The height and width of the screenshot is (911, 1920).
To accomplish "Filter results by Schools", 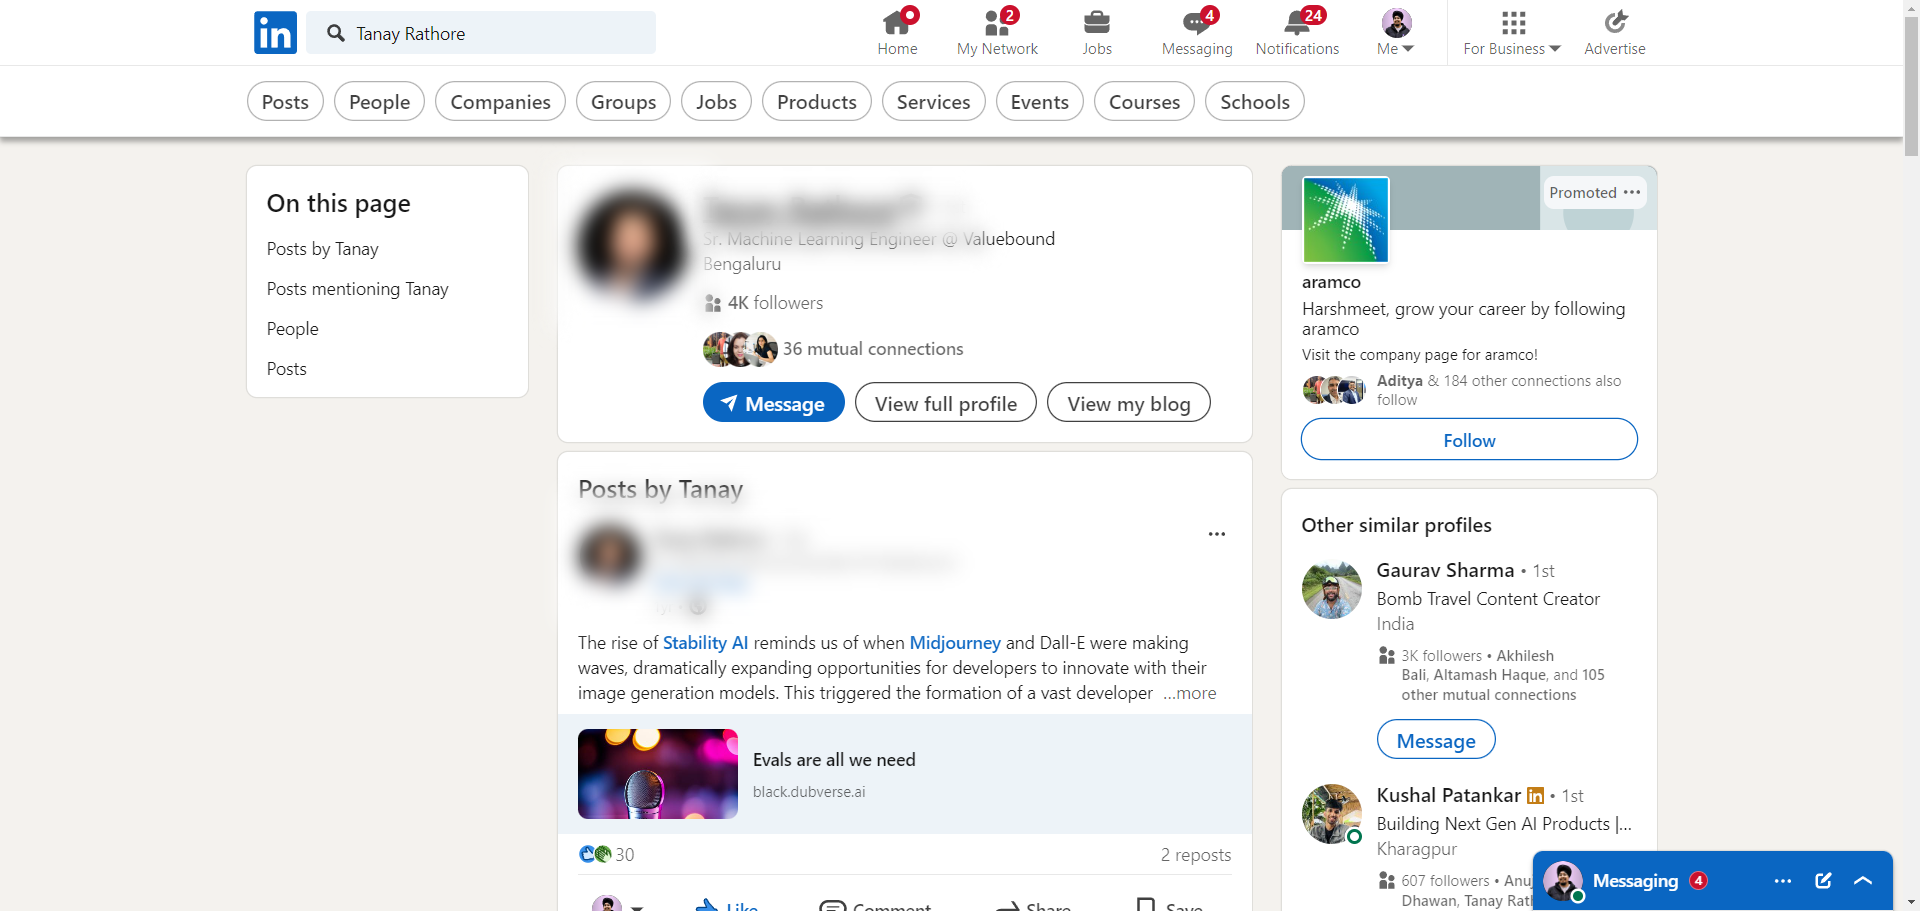I will 1255,101.
